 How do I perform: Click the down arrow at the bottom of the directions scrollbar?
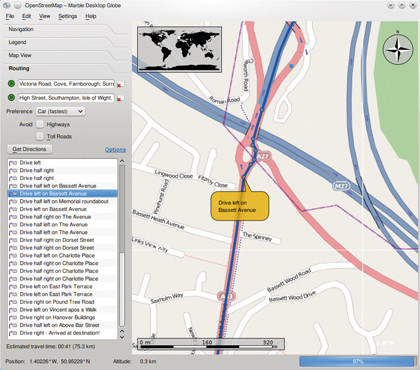point(122,337)
